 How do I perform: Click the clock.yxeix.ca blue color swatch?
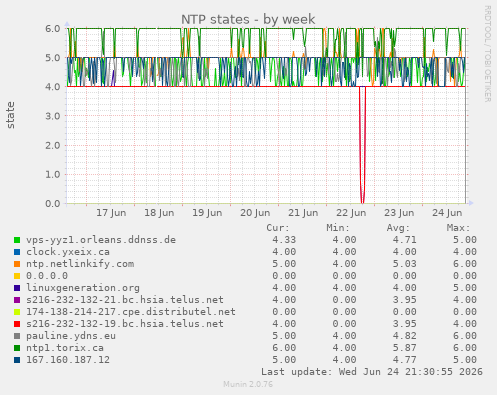pyautogui.click(x=17, y=252)
